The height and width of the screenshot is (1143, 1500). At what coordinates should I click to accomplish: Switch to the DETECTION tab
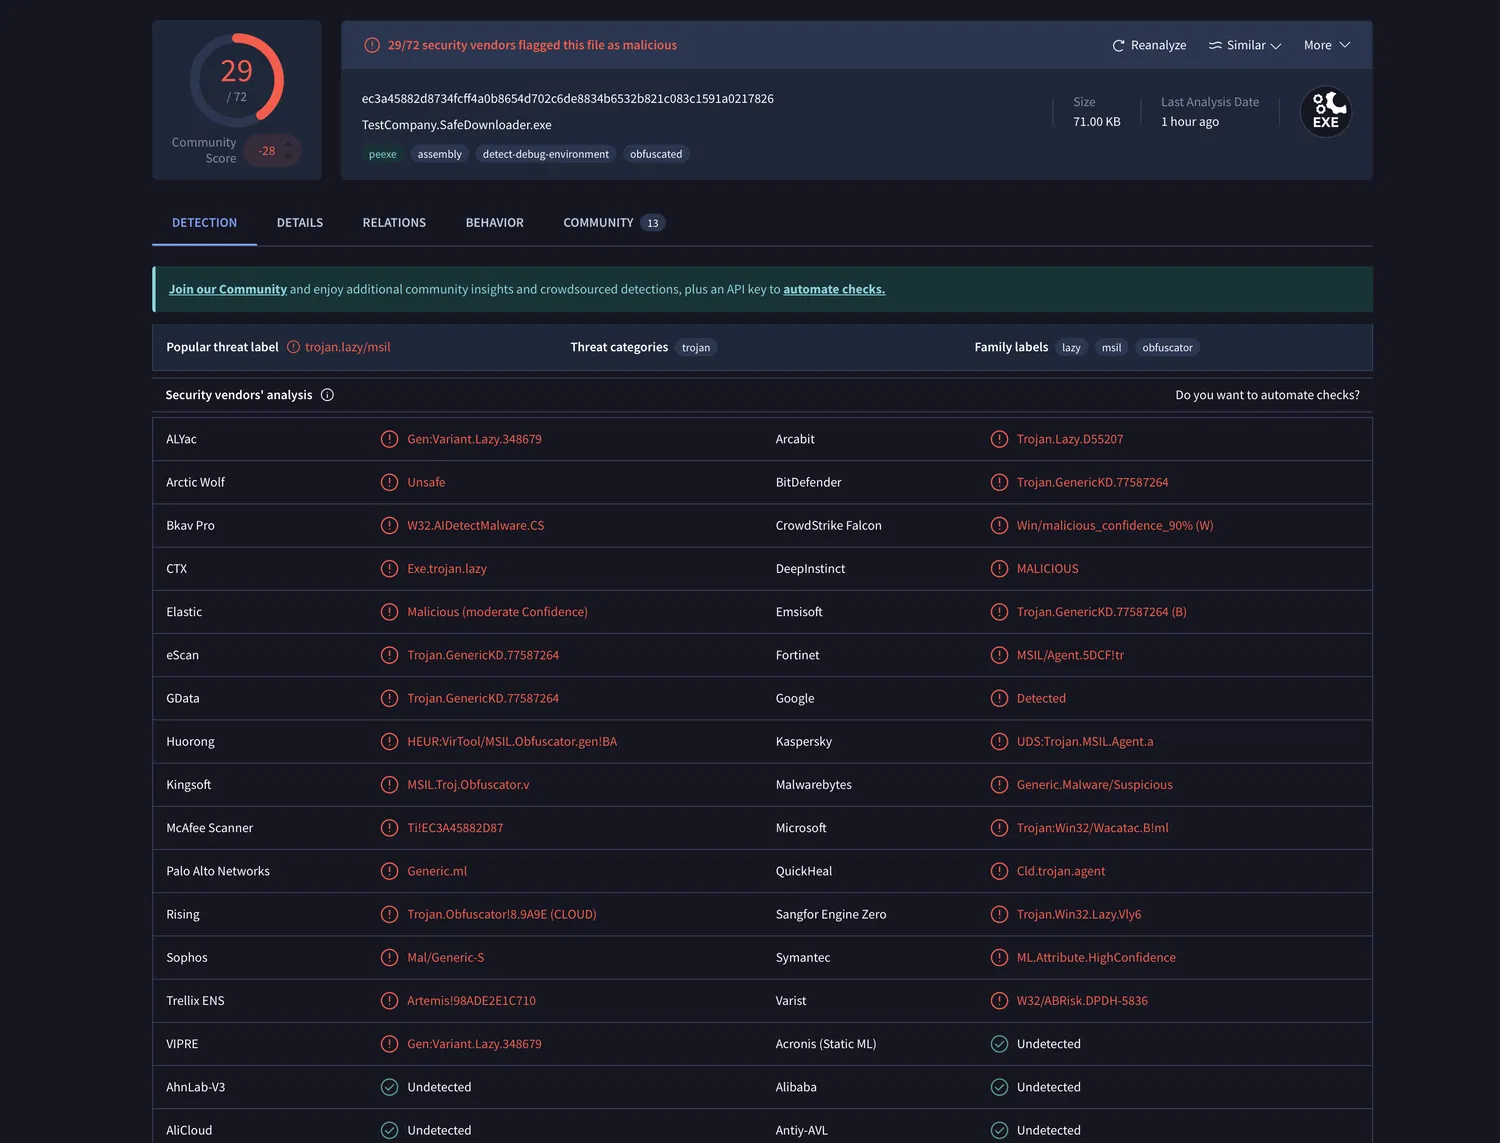pos(204,223)
